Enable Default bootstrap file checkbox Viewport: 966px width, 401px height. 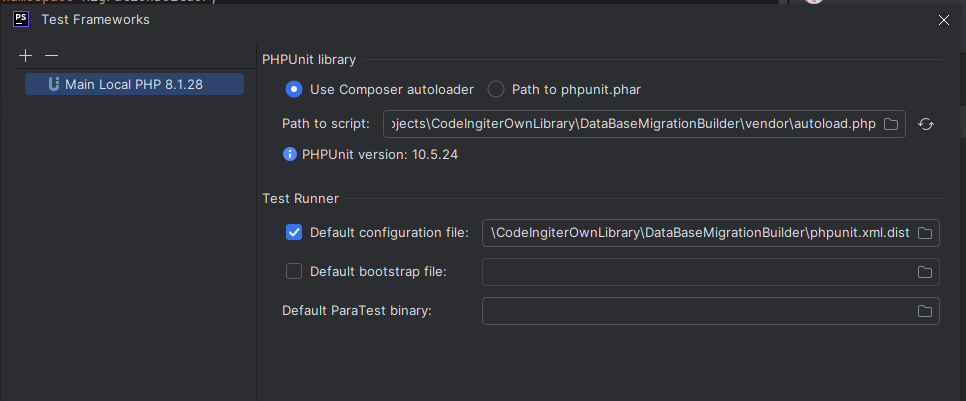294,271
